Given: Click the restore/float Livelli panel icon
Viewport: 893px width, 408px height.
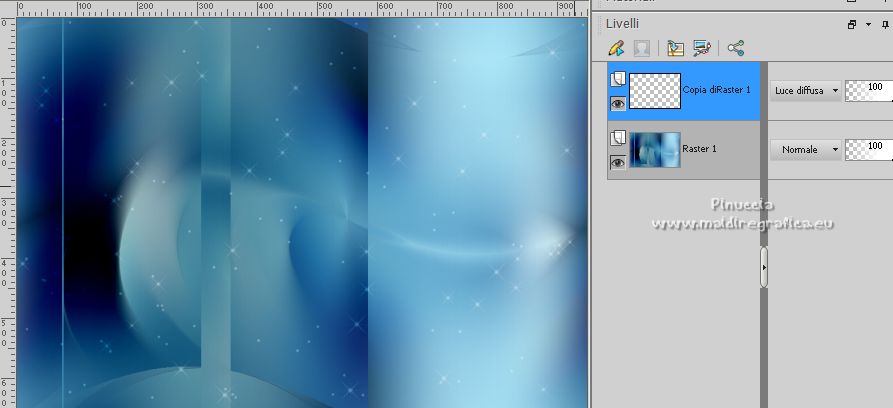Looking at the screenshot, I should [x=852, y=25].
